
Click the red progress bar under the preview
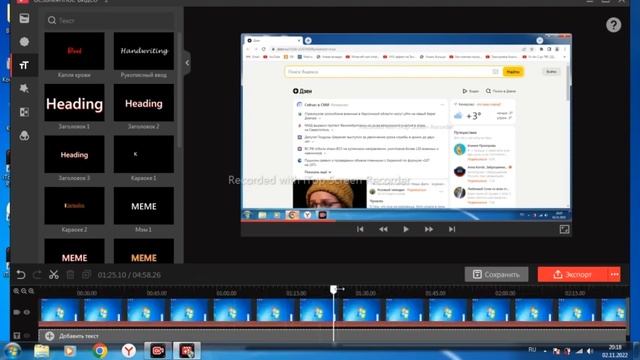pyautogui.click(x=288, y=221)
